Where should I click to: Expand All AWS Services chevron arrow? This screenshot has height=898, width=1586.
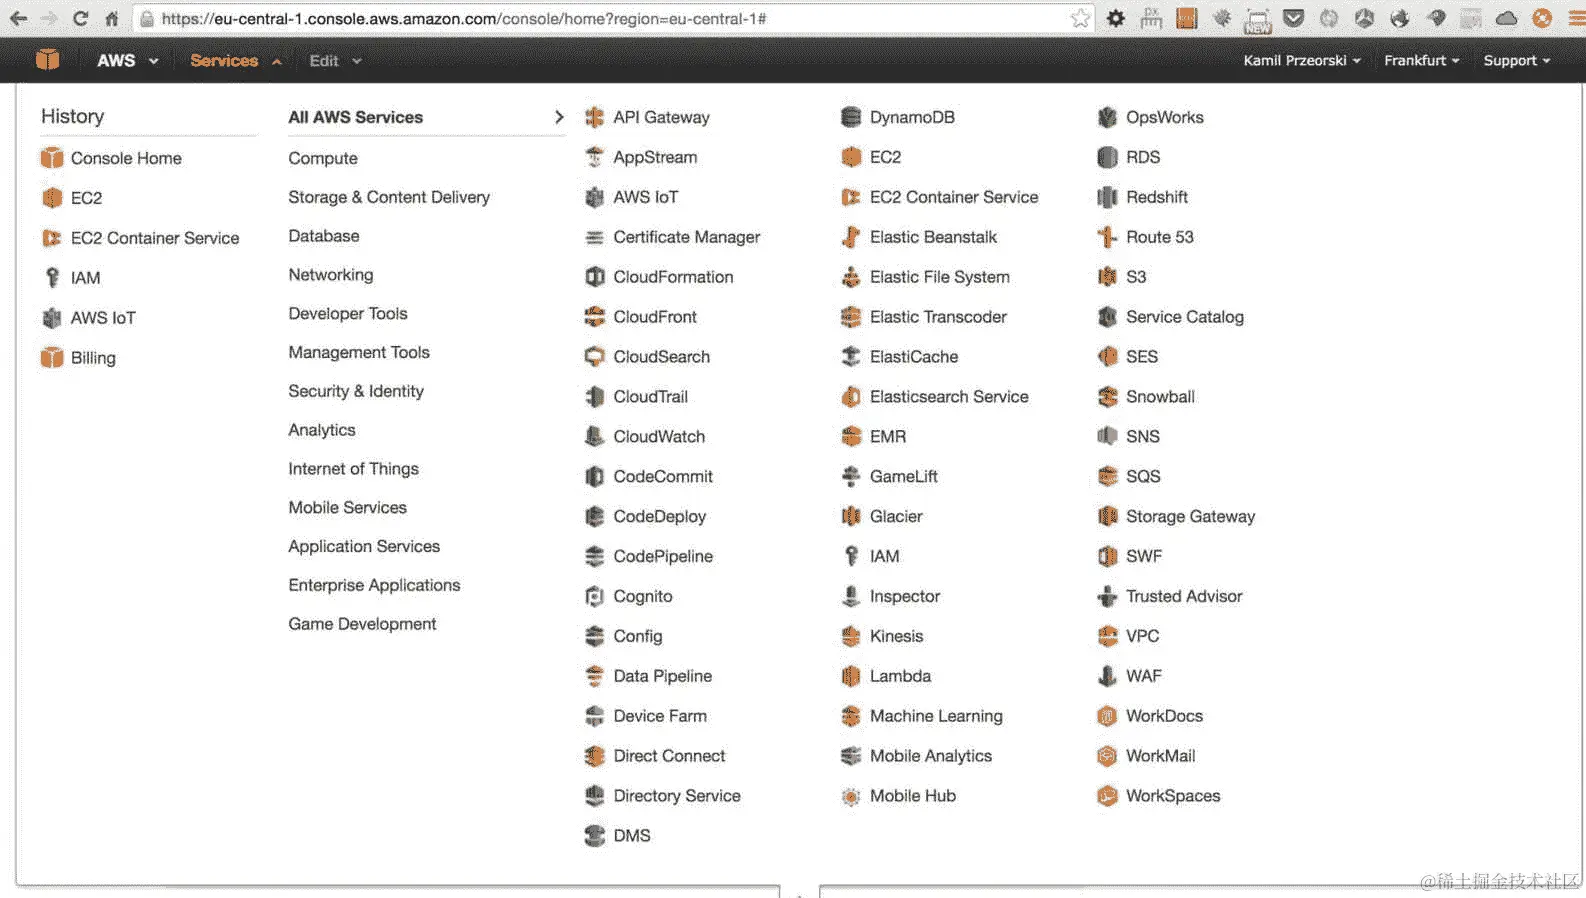click(559, 117)
